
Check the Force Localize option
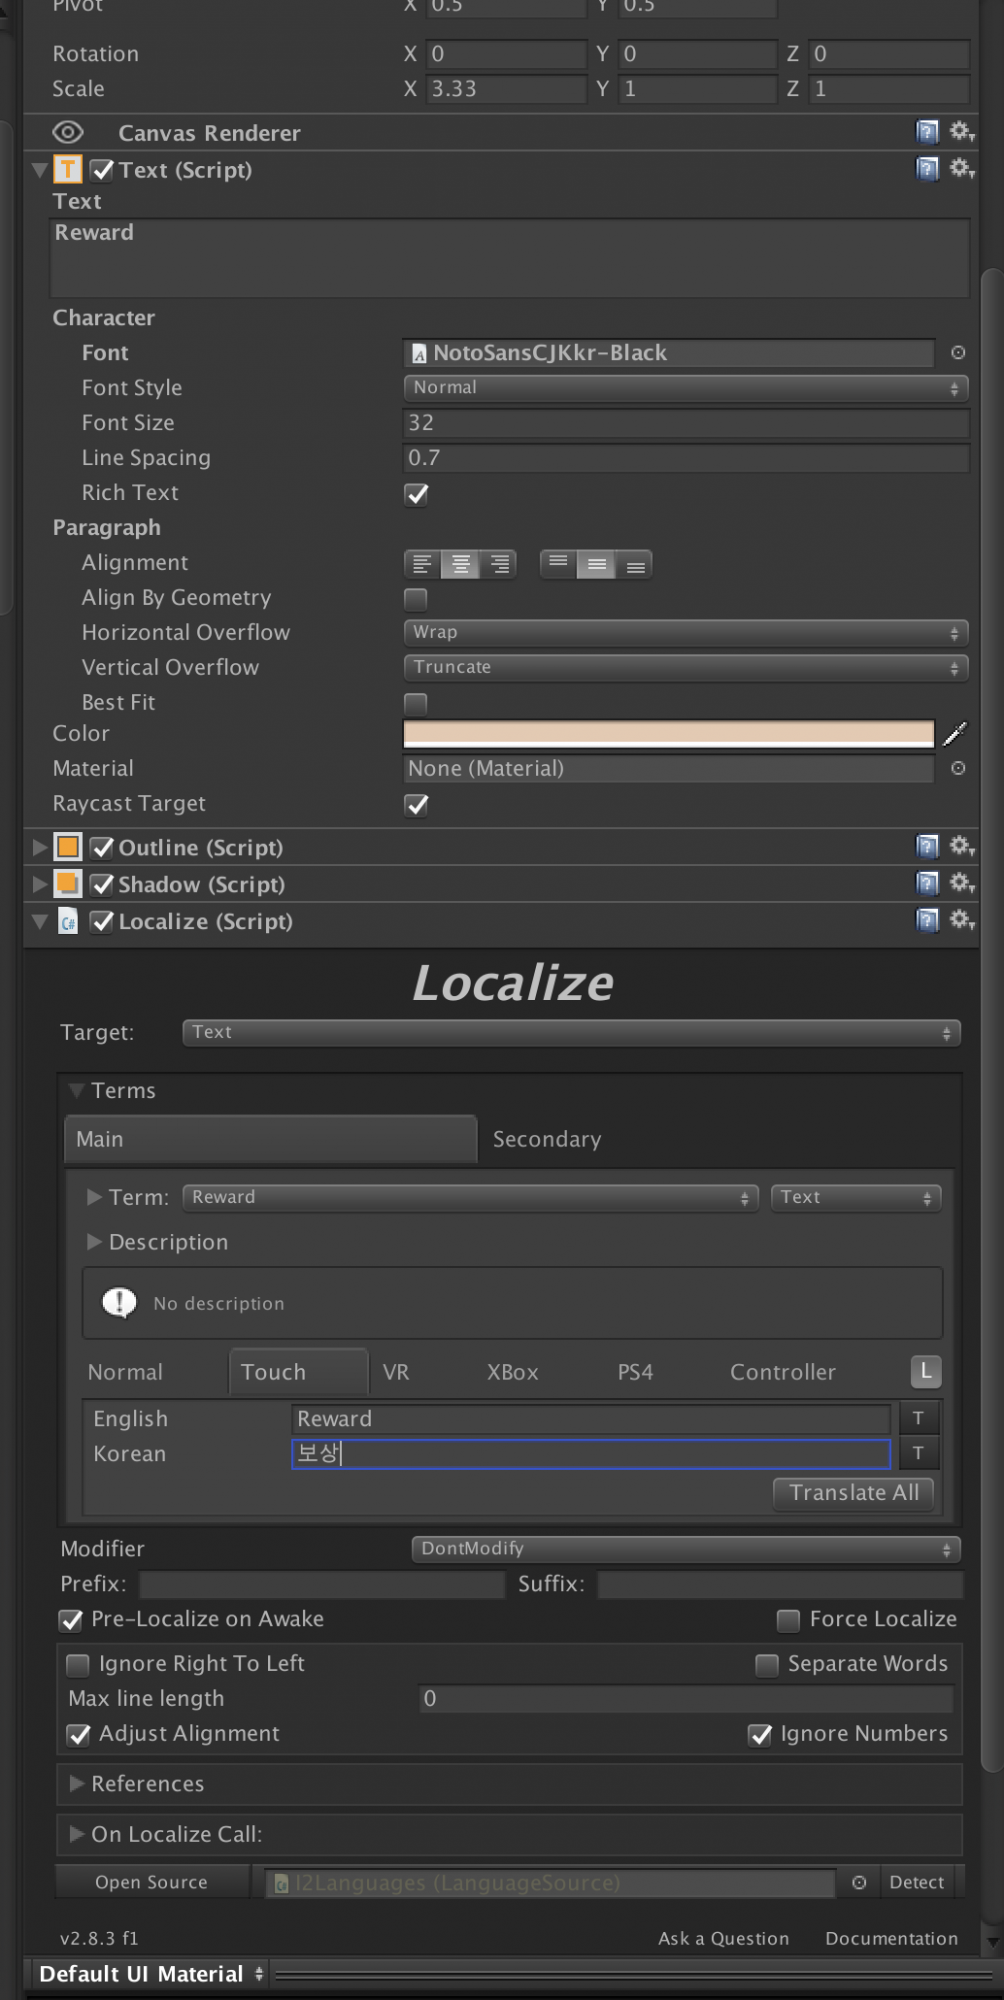coord(788,1619)
